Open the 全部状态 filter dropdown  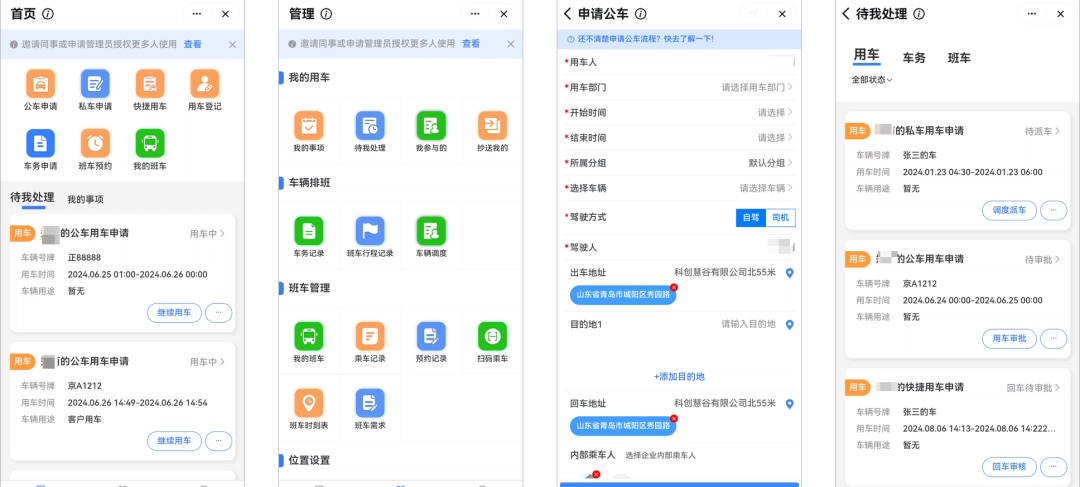872,80
